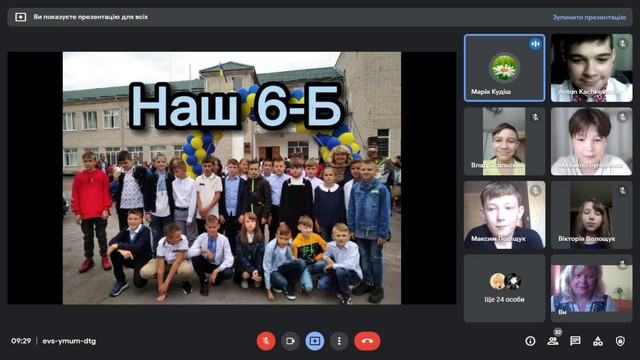Stop presenting via Зупинити презентацію link
The width and height of the screenshot is (640, 360).
point(589,17)
